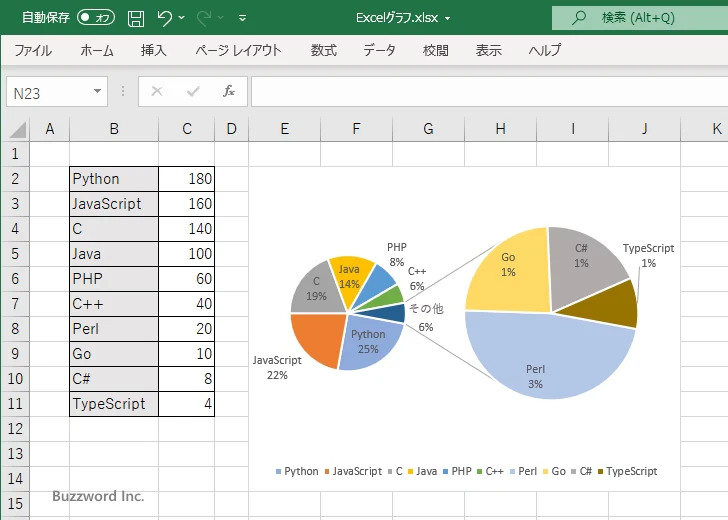Click the Select All corner triangle

point(18,130)
